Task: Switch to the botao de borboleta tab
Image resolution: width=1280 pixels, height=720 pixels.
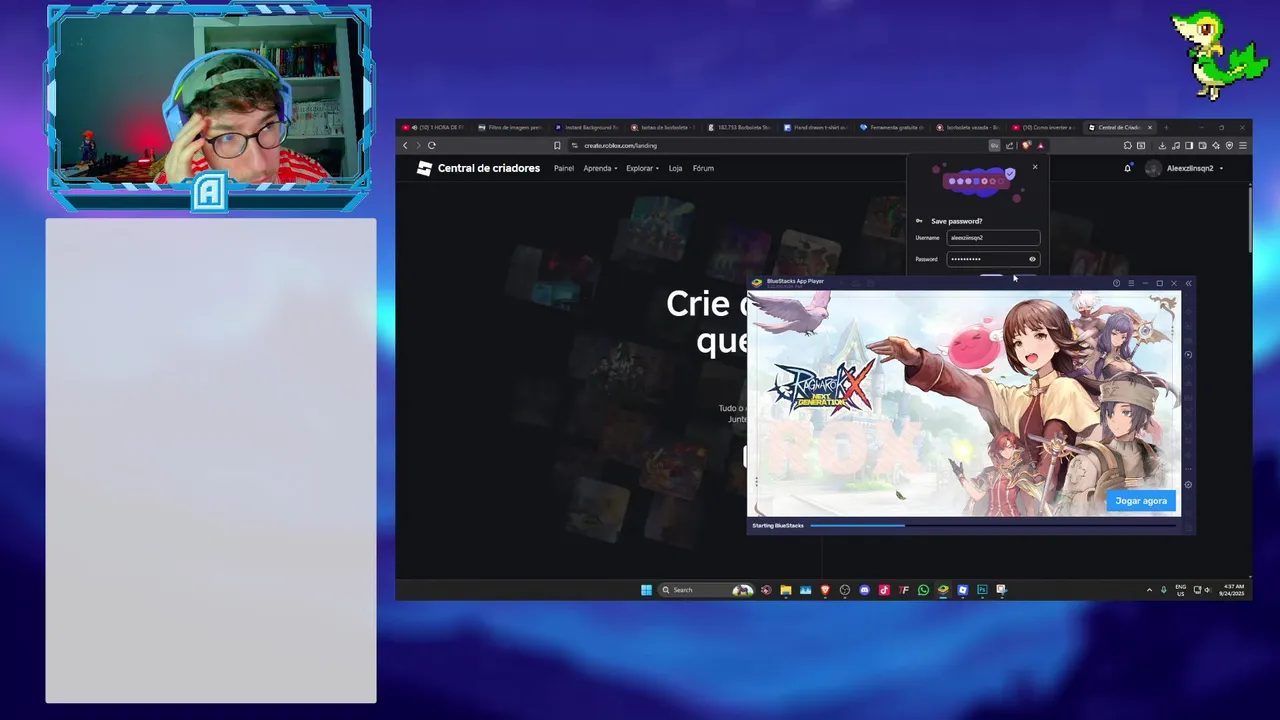Action: pos(662,127)
